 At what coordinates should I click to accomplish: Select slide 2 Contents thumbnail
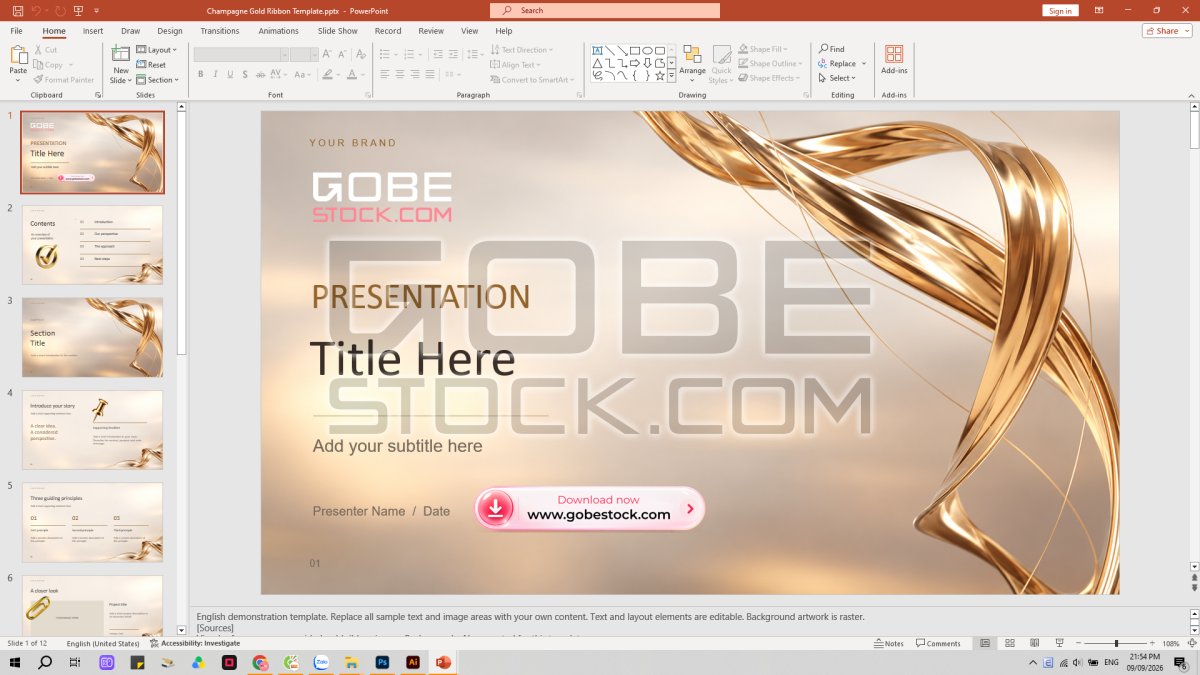[92, 245]
